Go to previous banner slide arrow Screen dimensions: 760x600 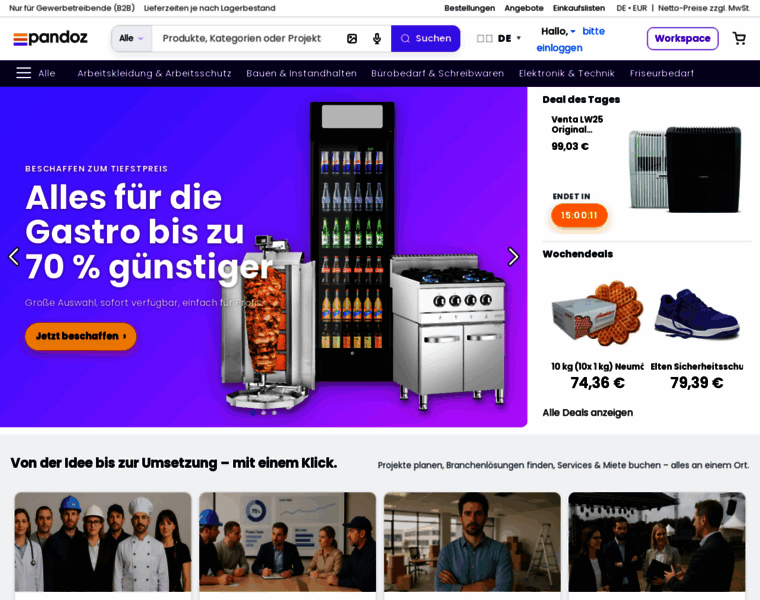(14, 256)
